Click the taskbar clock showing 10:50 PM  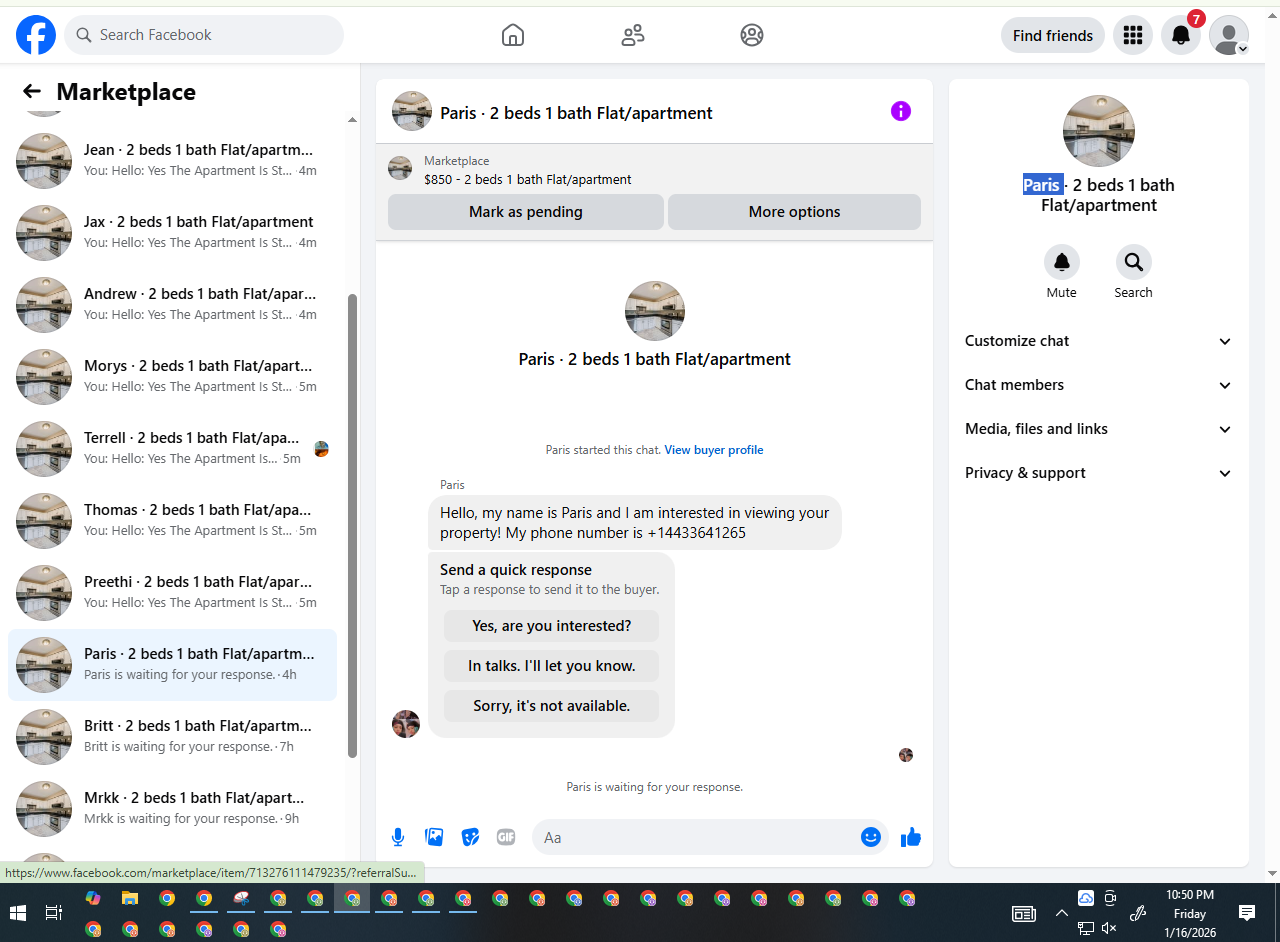(x=1190, y=913)
